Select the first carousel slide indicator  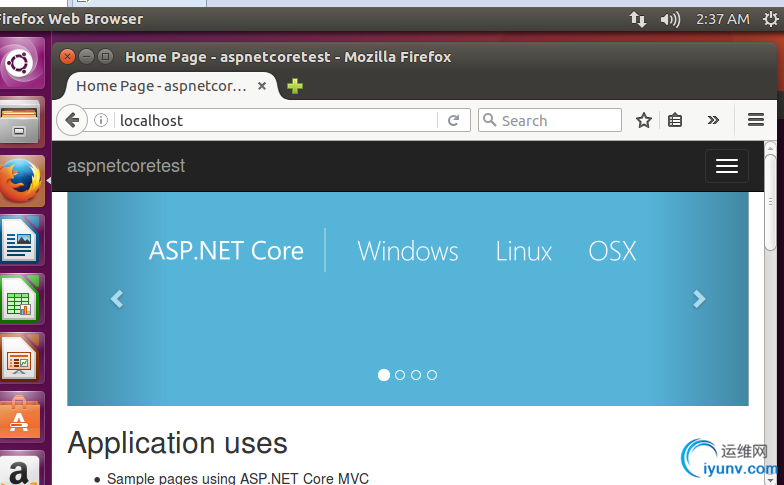point(384,375)
